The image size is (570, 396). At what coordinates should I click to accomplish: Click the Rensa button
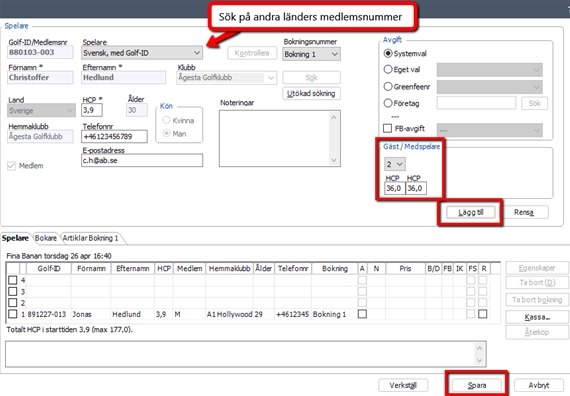click(x=523, y=212)
